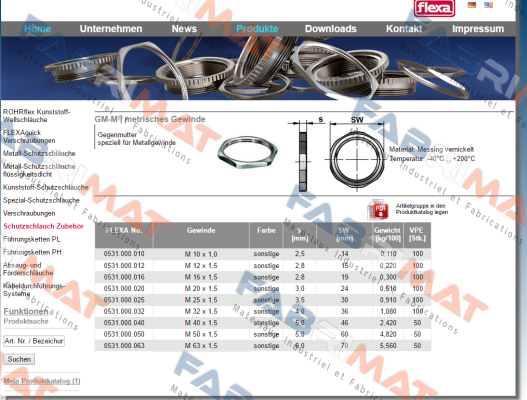
Task: Open the Home menu item
Action: [37, 29]
